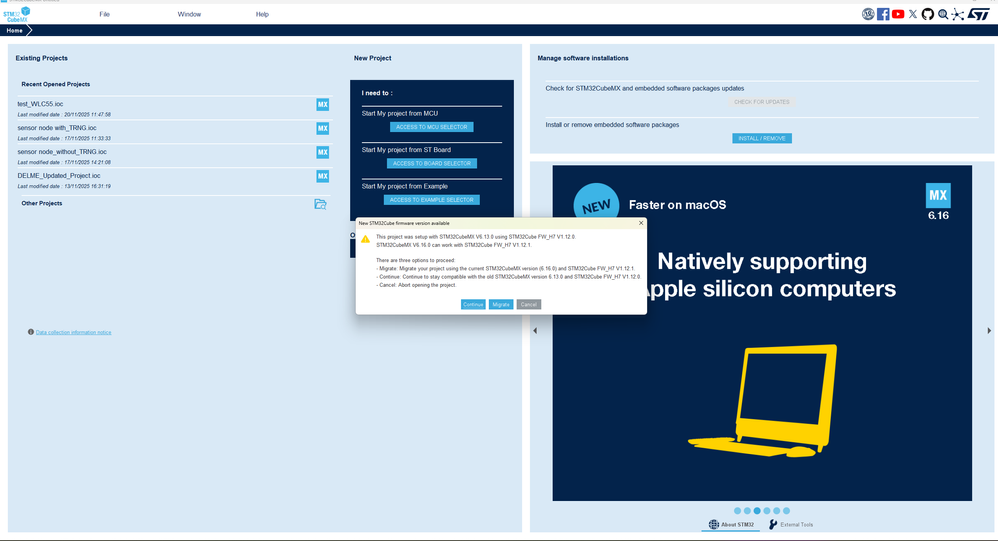This screenshot has height=541, width=998.
Task: Open the 10-year anniversary badge icon
Action: (868, 14)
